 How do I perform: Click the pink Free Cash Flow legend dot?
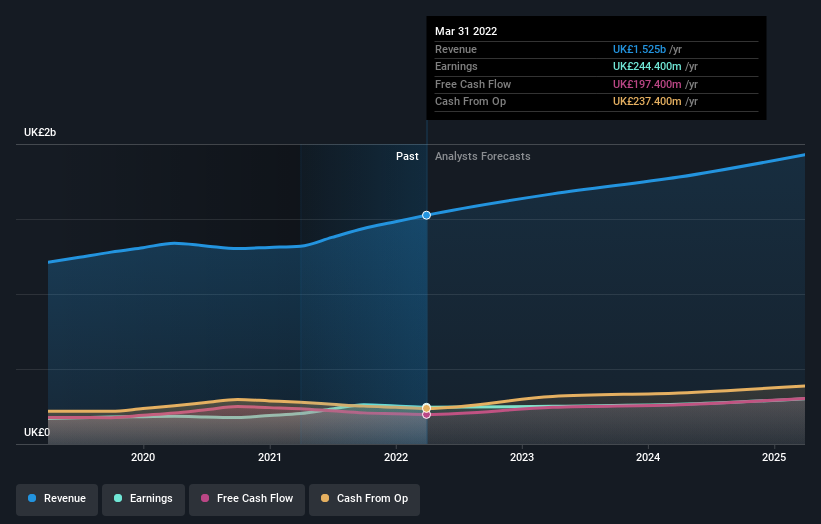(x=205, y=498)
